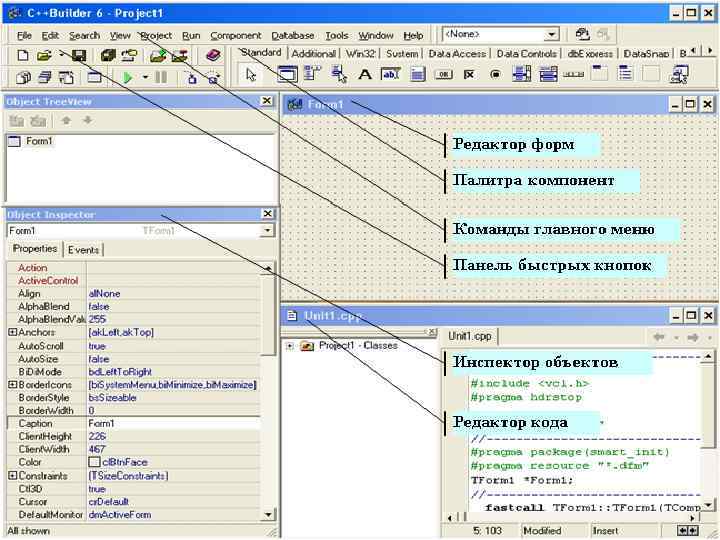
Task: Click the View Unit toolbar icon
Action: point(23,77)
